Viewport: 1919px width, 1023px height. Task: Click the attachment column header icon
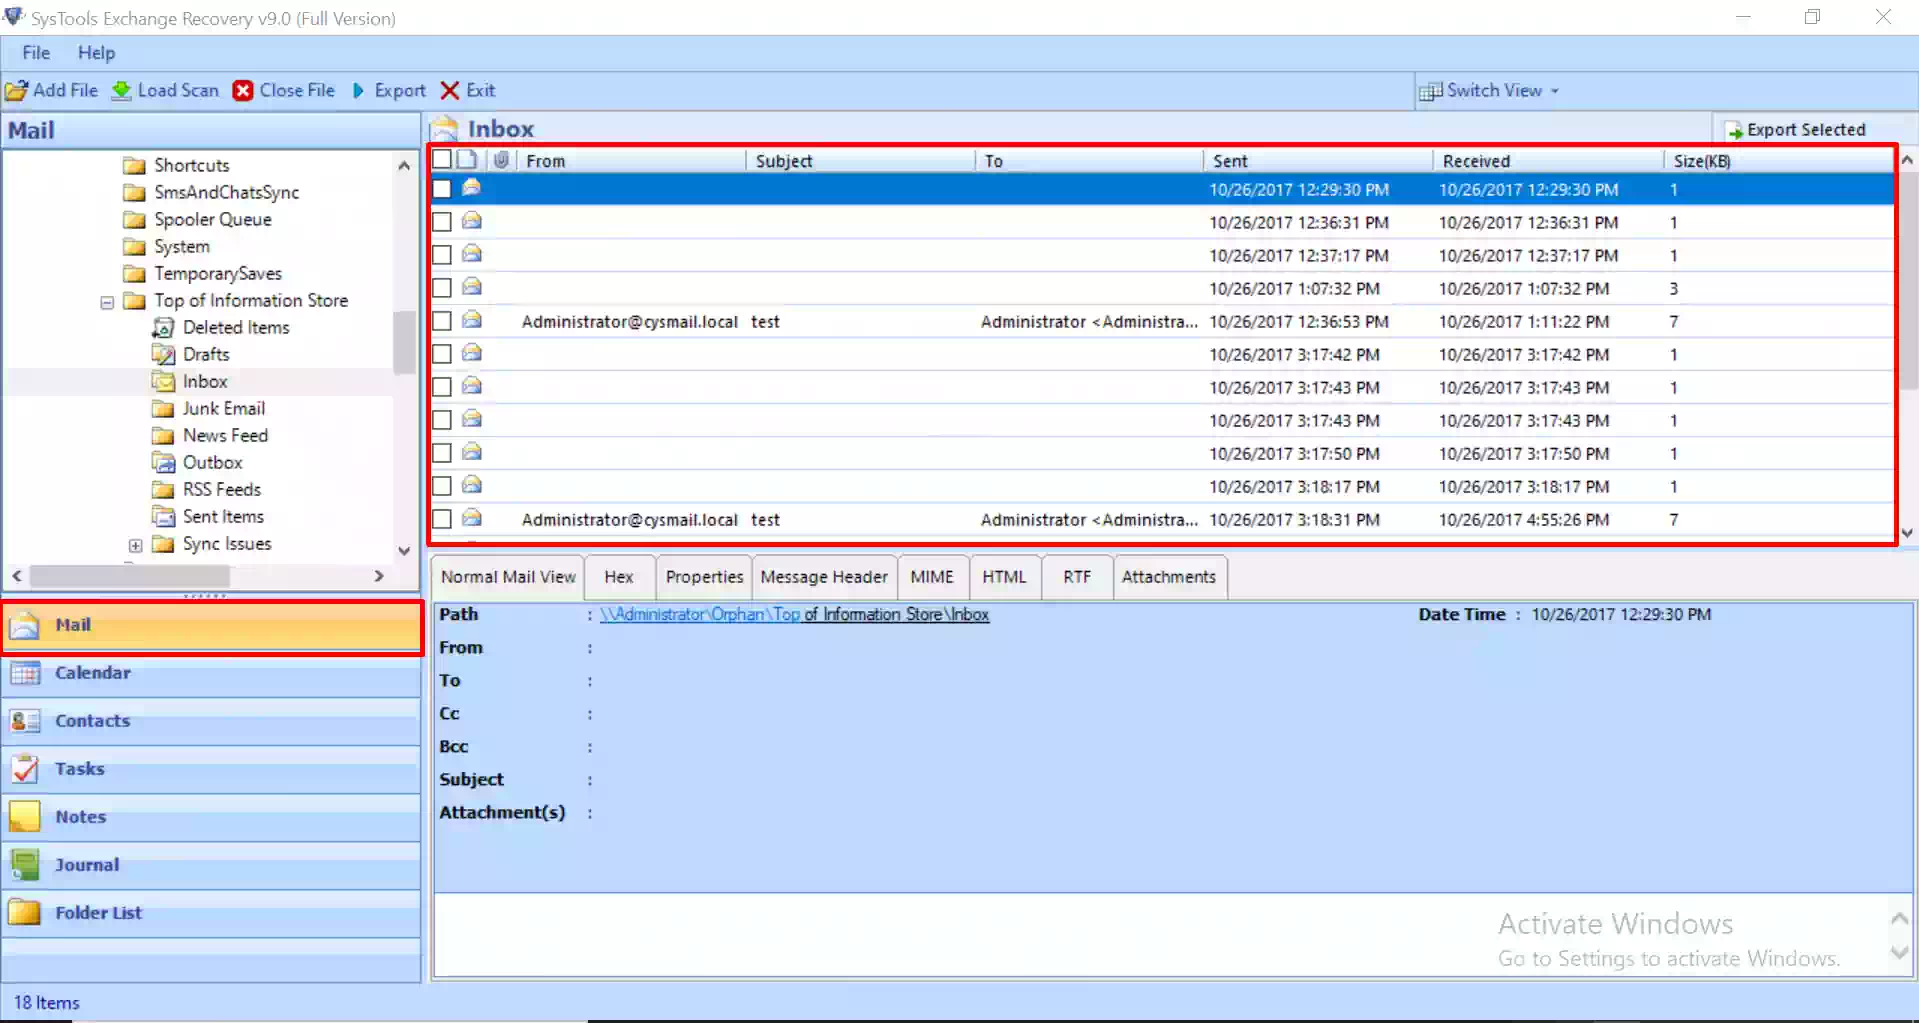point(501,160)
